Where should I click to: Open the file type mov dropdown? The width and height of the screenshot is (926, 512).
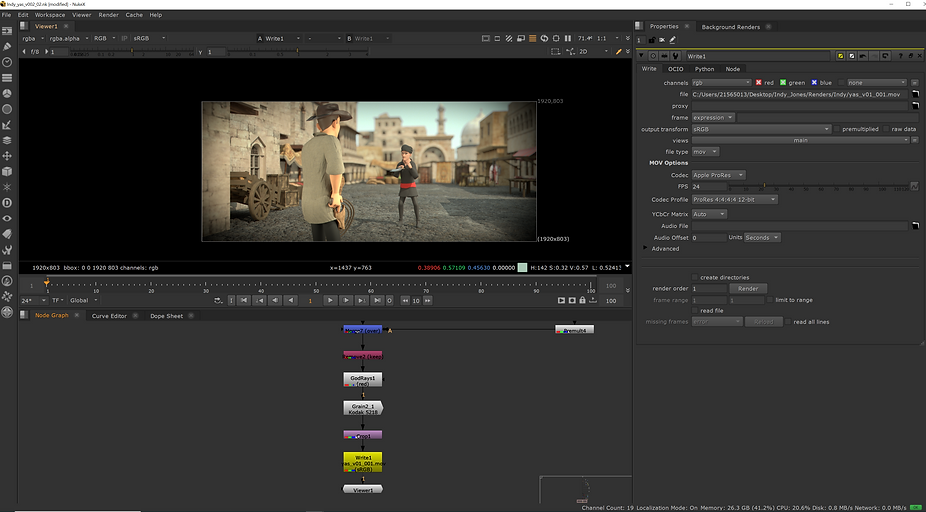[705, 152]
